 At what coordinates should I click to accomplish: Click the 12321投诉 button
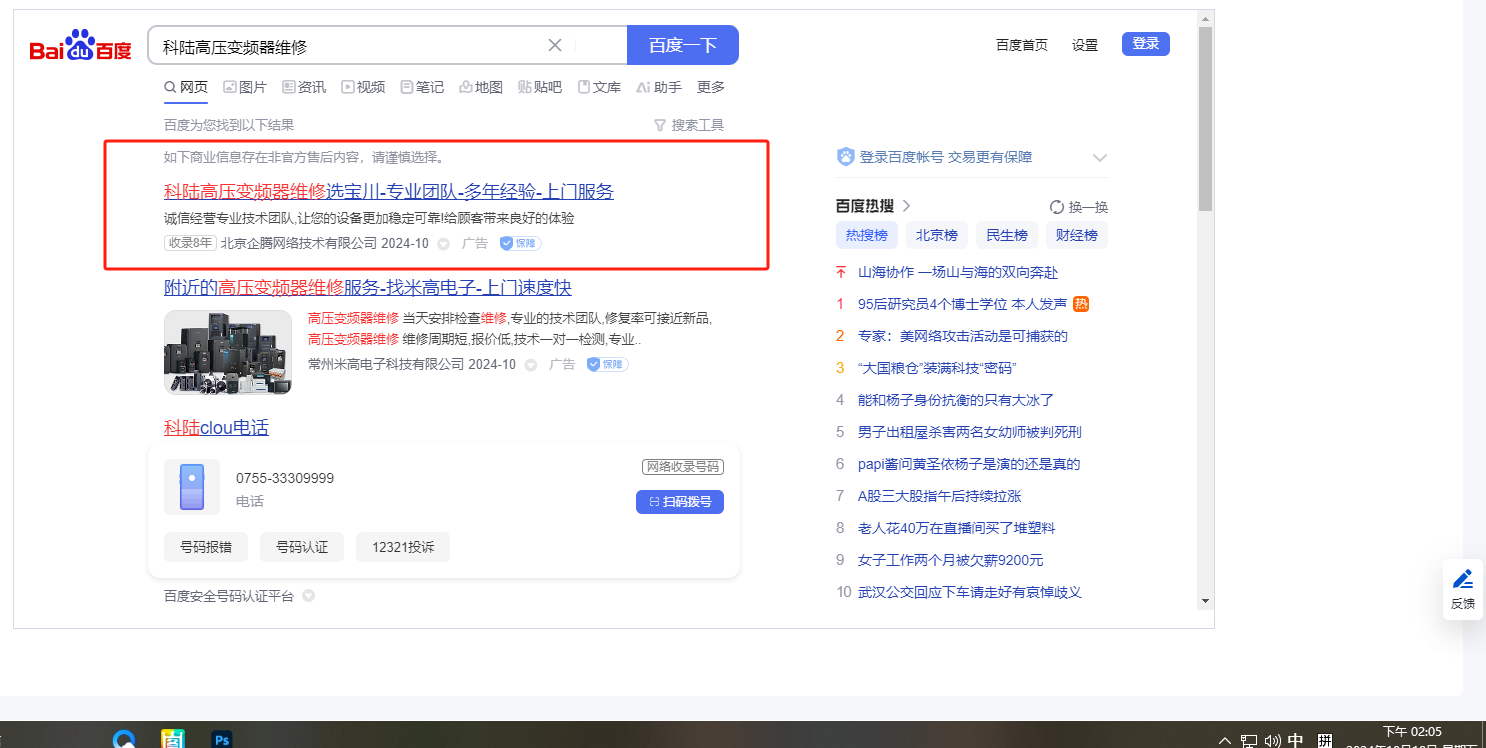tap(403, 547)
